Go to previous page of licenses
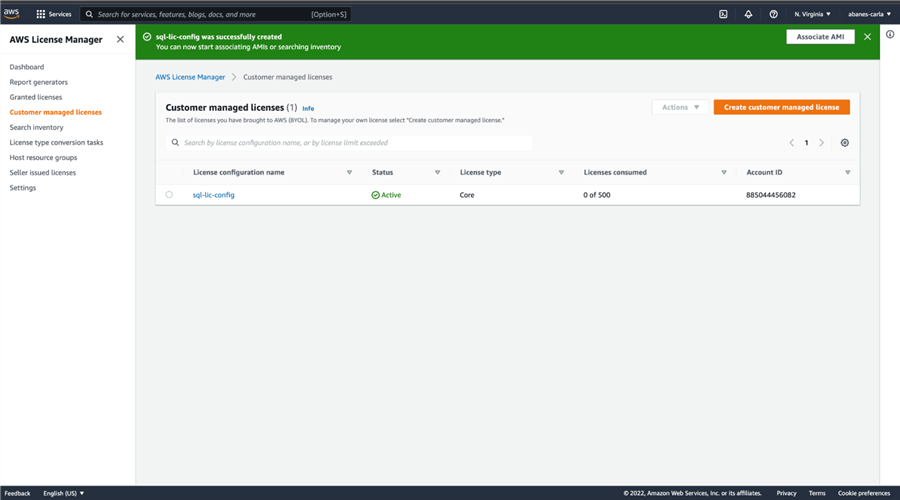 pos(792,142)
